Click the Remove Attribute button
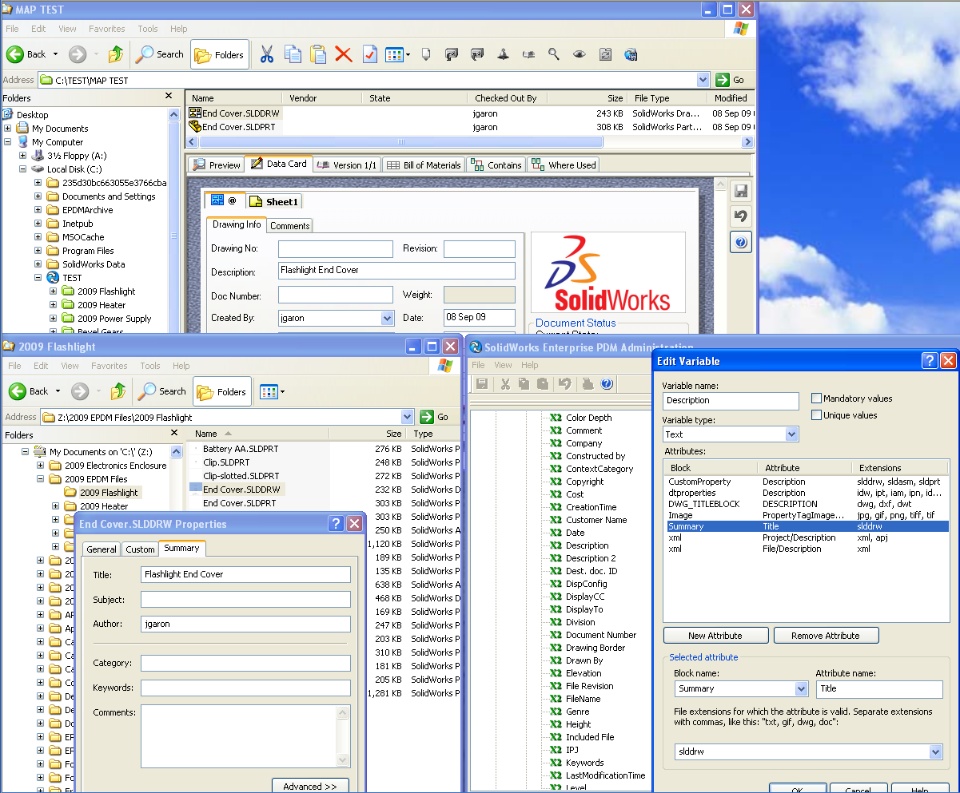The width and height of the screenshot is (960, 793). tap(825, 636)
